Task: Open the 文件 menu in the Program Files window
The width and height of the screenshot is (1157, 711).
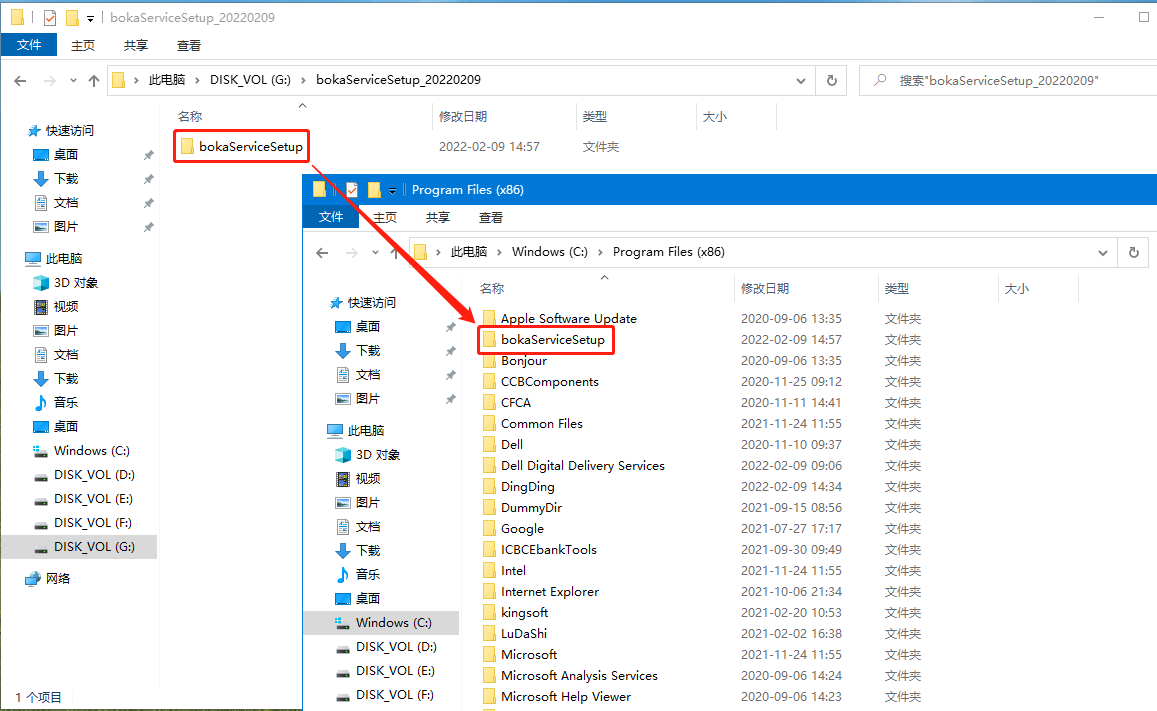Action: 331,217
